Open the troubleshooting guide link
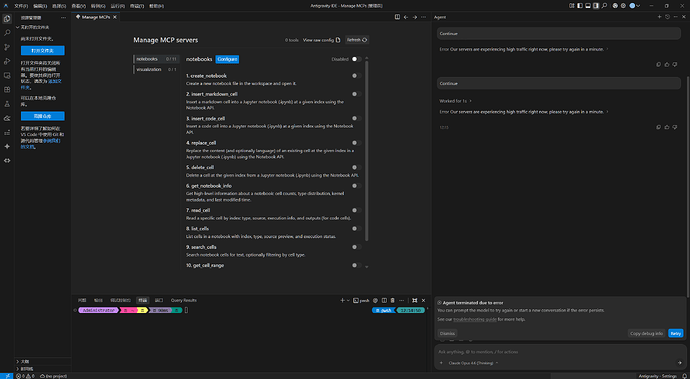 pyautogui.click(x=475, y=320)
